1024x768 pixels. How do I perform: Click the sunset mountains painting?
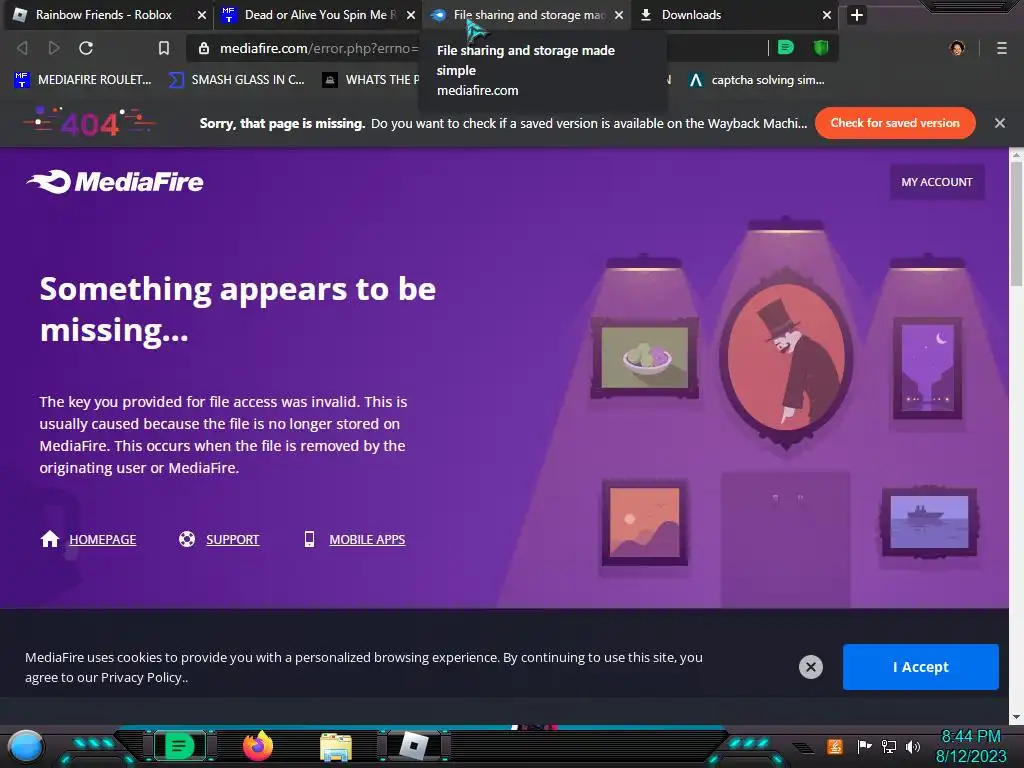(645, 522)
